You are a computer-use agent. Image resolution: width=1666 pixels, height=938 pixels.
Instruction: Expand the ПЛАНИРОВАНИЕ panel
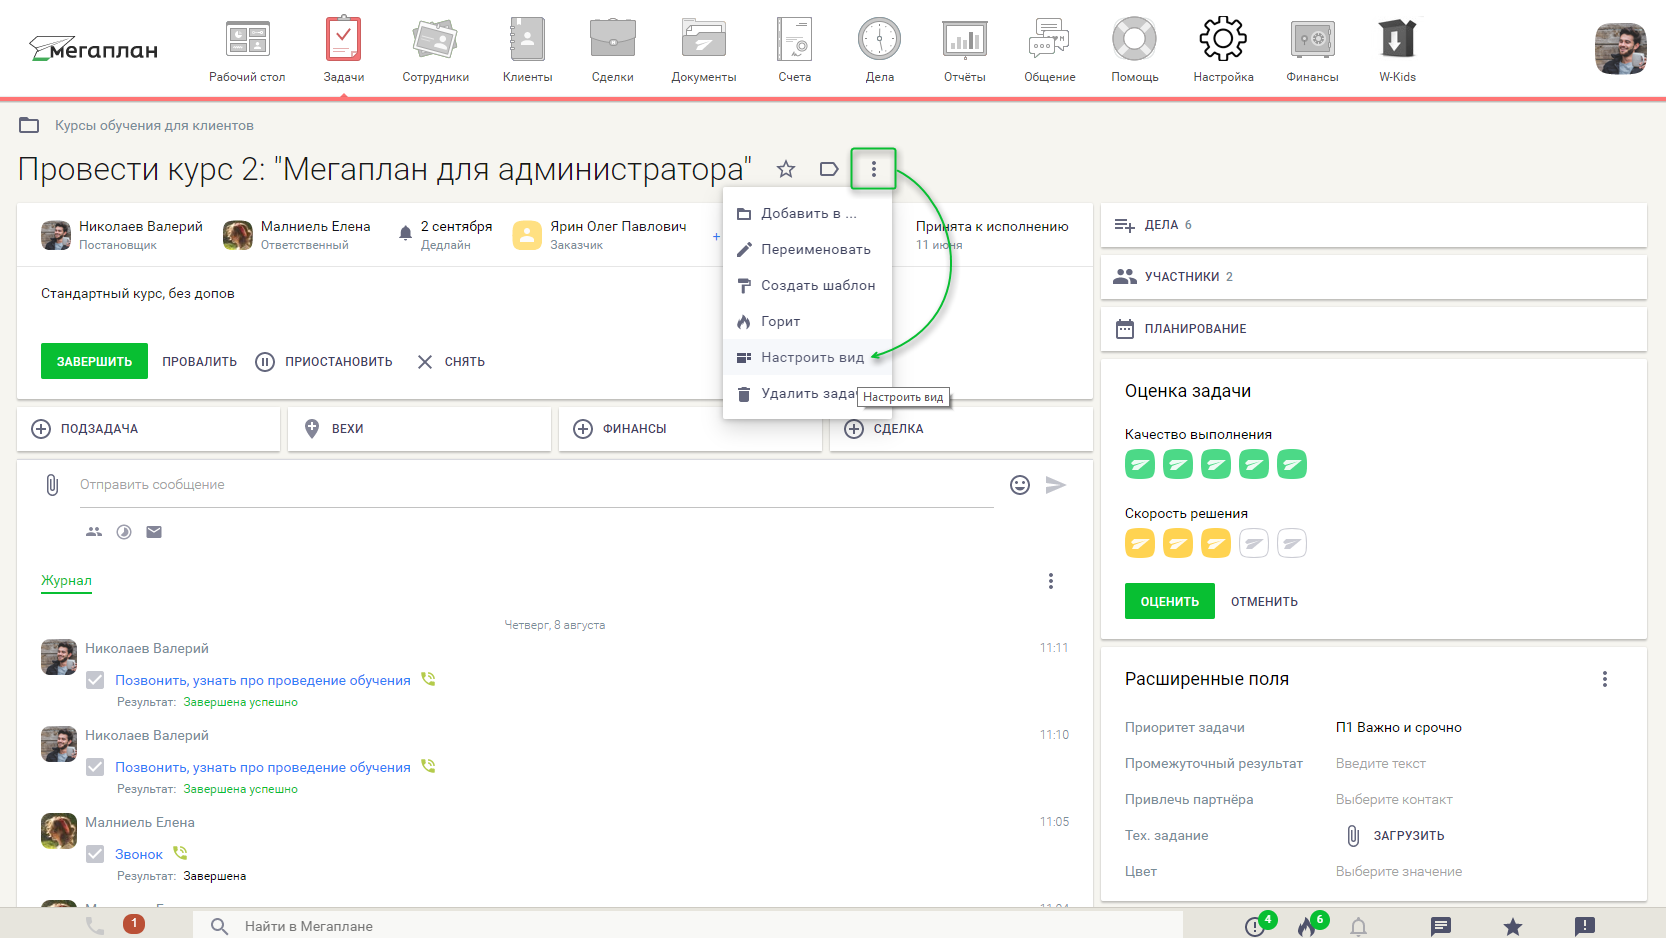tap(1374, 329)
